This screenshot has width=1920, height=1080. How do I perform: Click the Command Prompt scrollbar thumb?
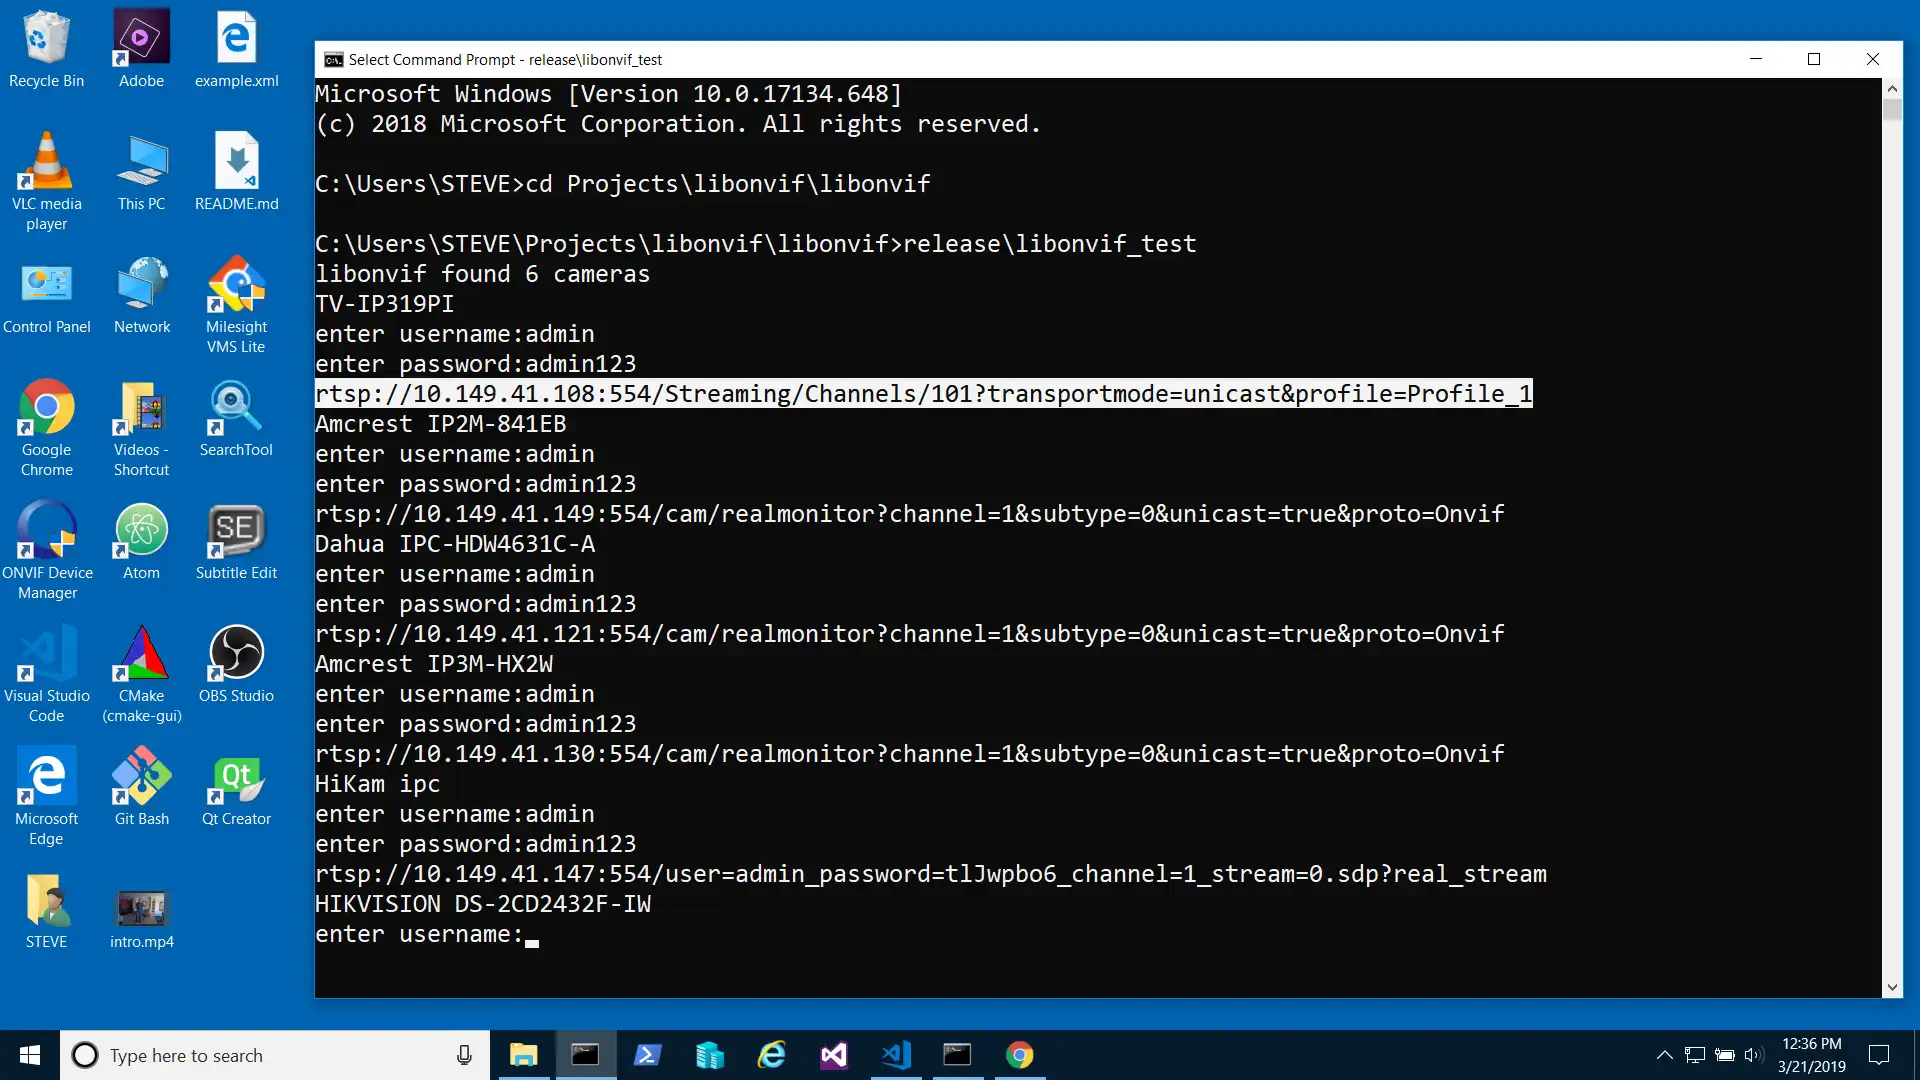(x=1892, y=109)
